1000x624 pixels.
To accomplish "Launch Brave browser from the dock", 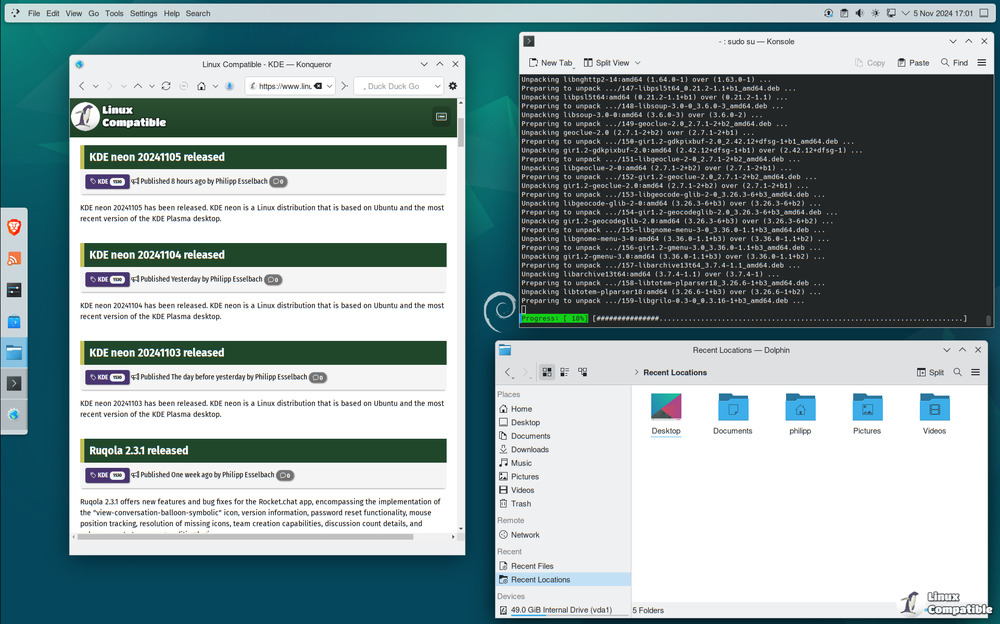I will click(14, 227).
